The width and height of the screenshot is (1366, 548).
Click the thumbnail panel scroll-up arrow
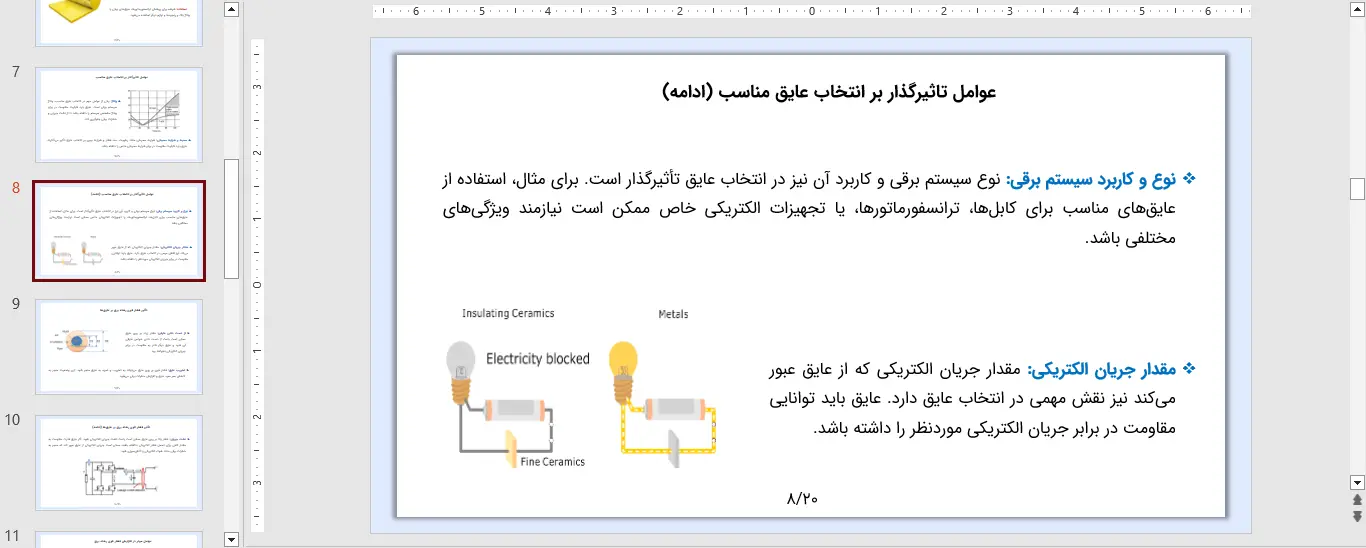(232, 10)
